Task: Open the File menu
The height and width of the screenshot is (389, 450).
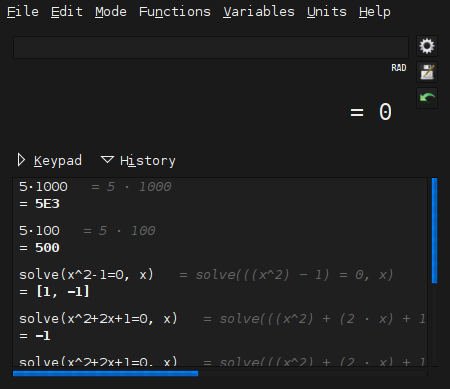Action: pyautogui.click(x=23, y=12)
